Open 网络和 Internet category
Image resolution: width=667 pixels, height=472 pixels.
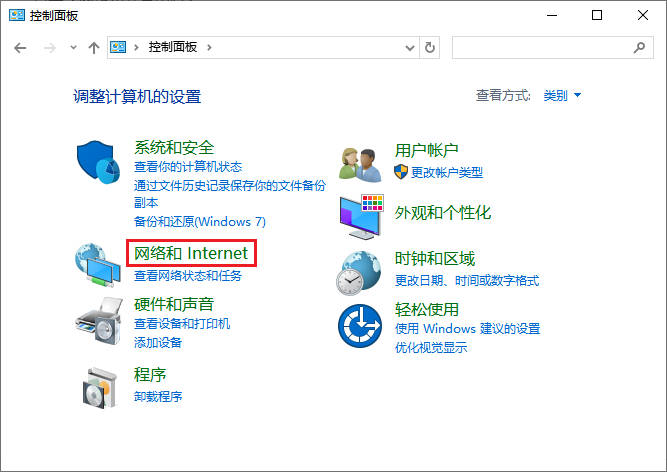click(x=191, y=253)
